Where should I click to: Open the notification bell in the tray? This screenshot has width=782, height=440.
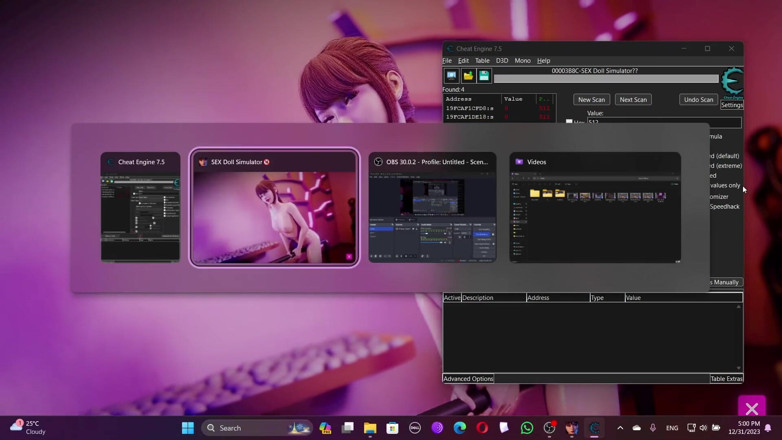click(x=768, y=428)
